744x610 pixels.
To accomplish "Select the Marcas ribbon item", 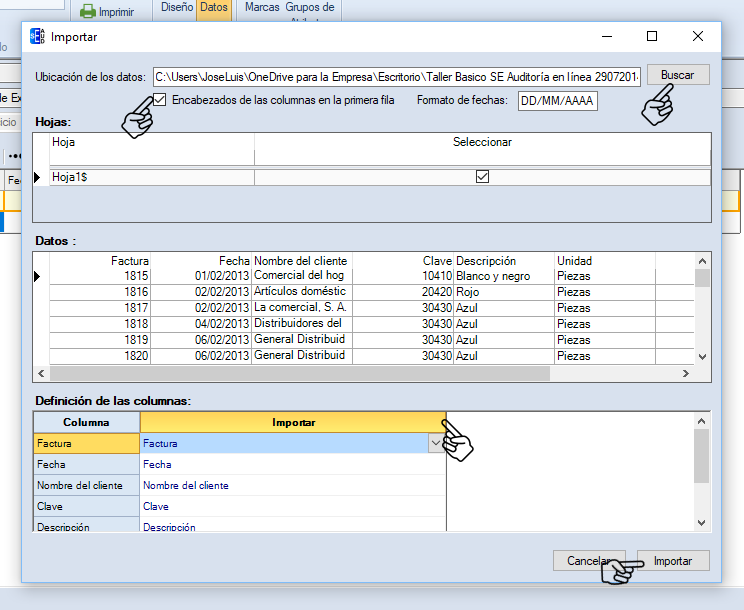I will click(262, 8).
